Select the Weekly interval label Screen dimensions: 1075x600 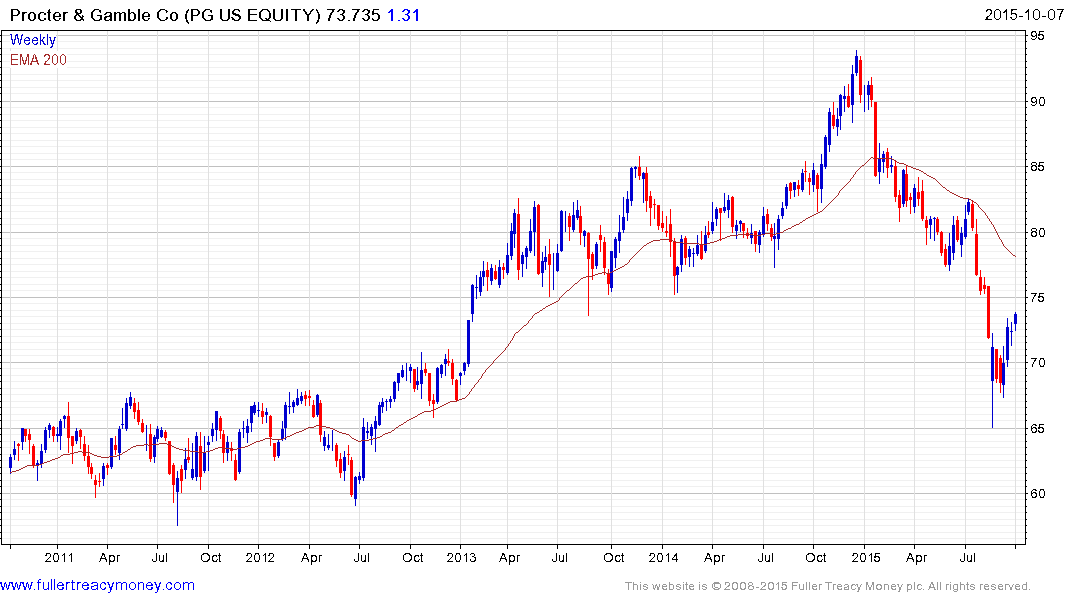33,41
